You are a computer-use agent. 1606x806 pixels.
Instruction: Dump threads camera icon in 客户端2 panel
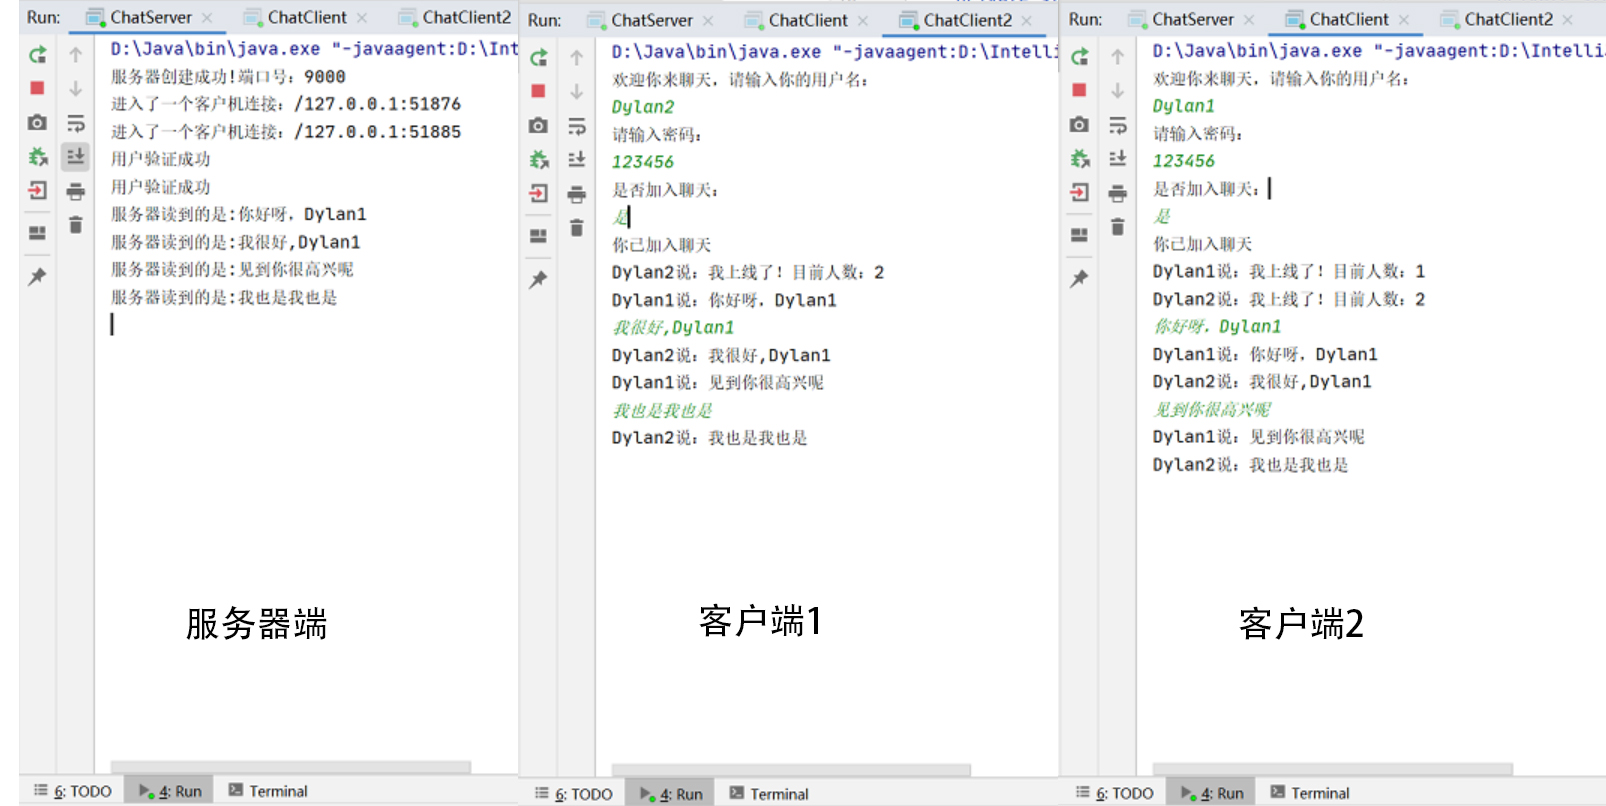point(1079,124)
